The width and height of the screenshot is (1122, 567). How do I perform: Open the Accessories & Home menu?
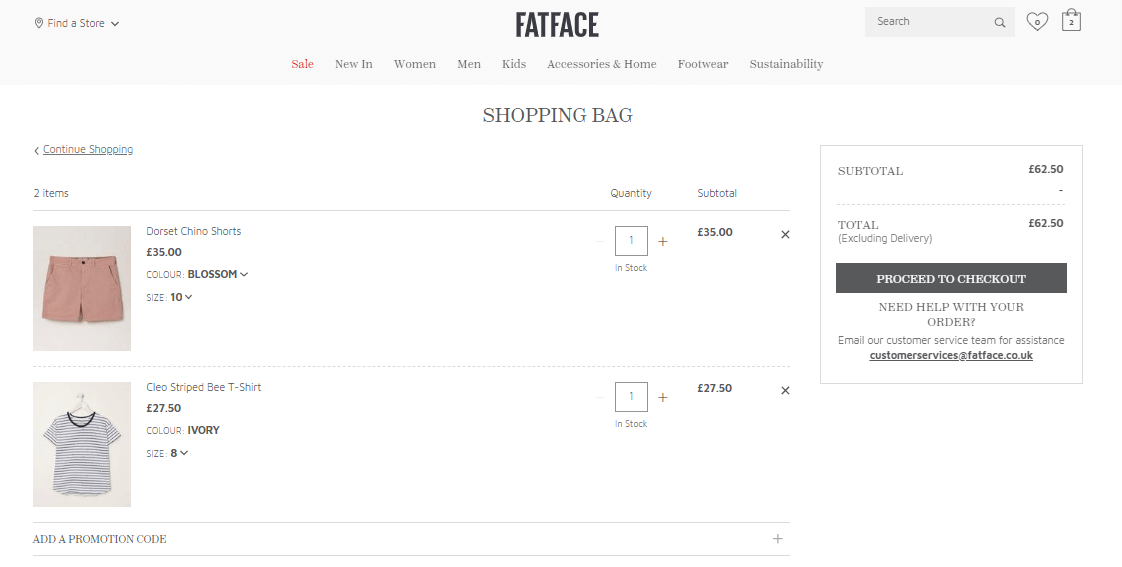[x=602, y=64]
